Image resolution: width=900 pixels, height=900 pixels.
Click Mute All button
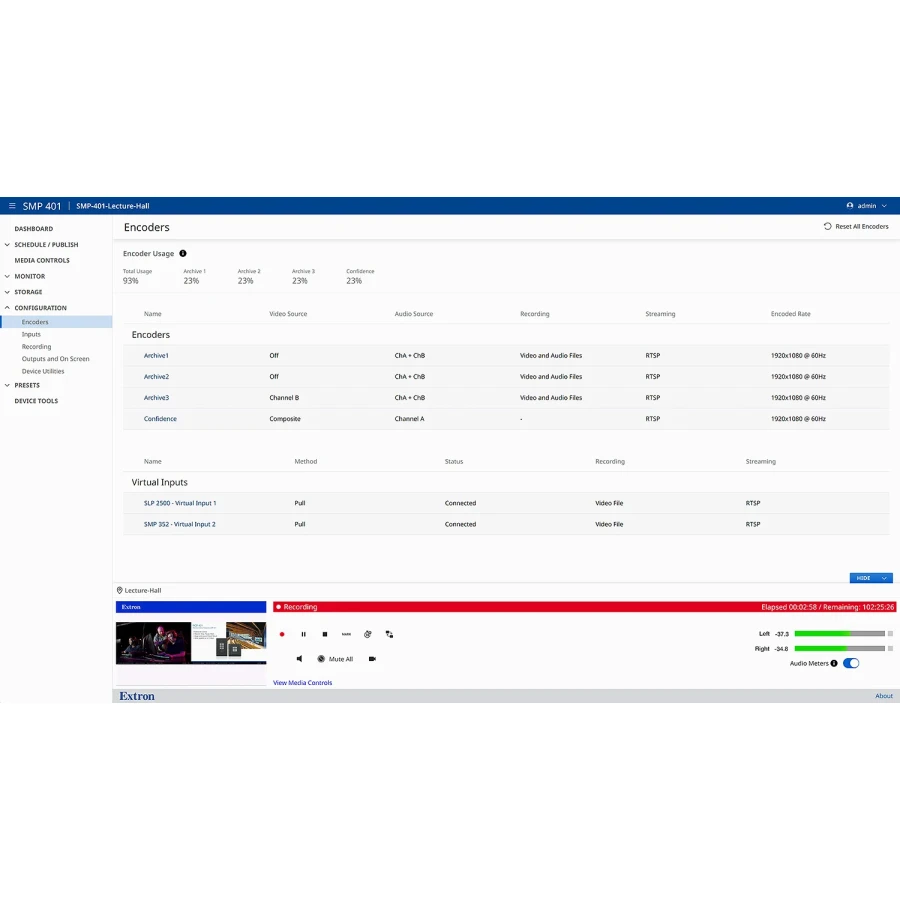coord(335,659)
